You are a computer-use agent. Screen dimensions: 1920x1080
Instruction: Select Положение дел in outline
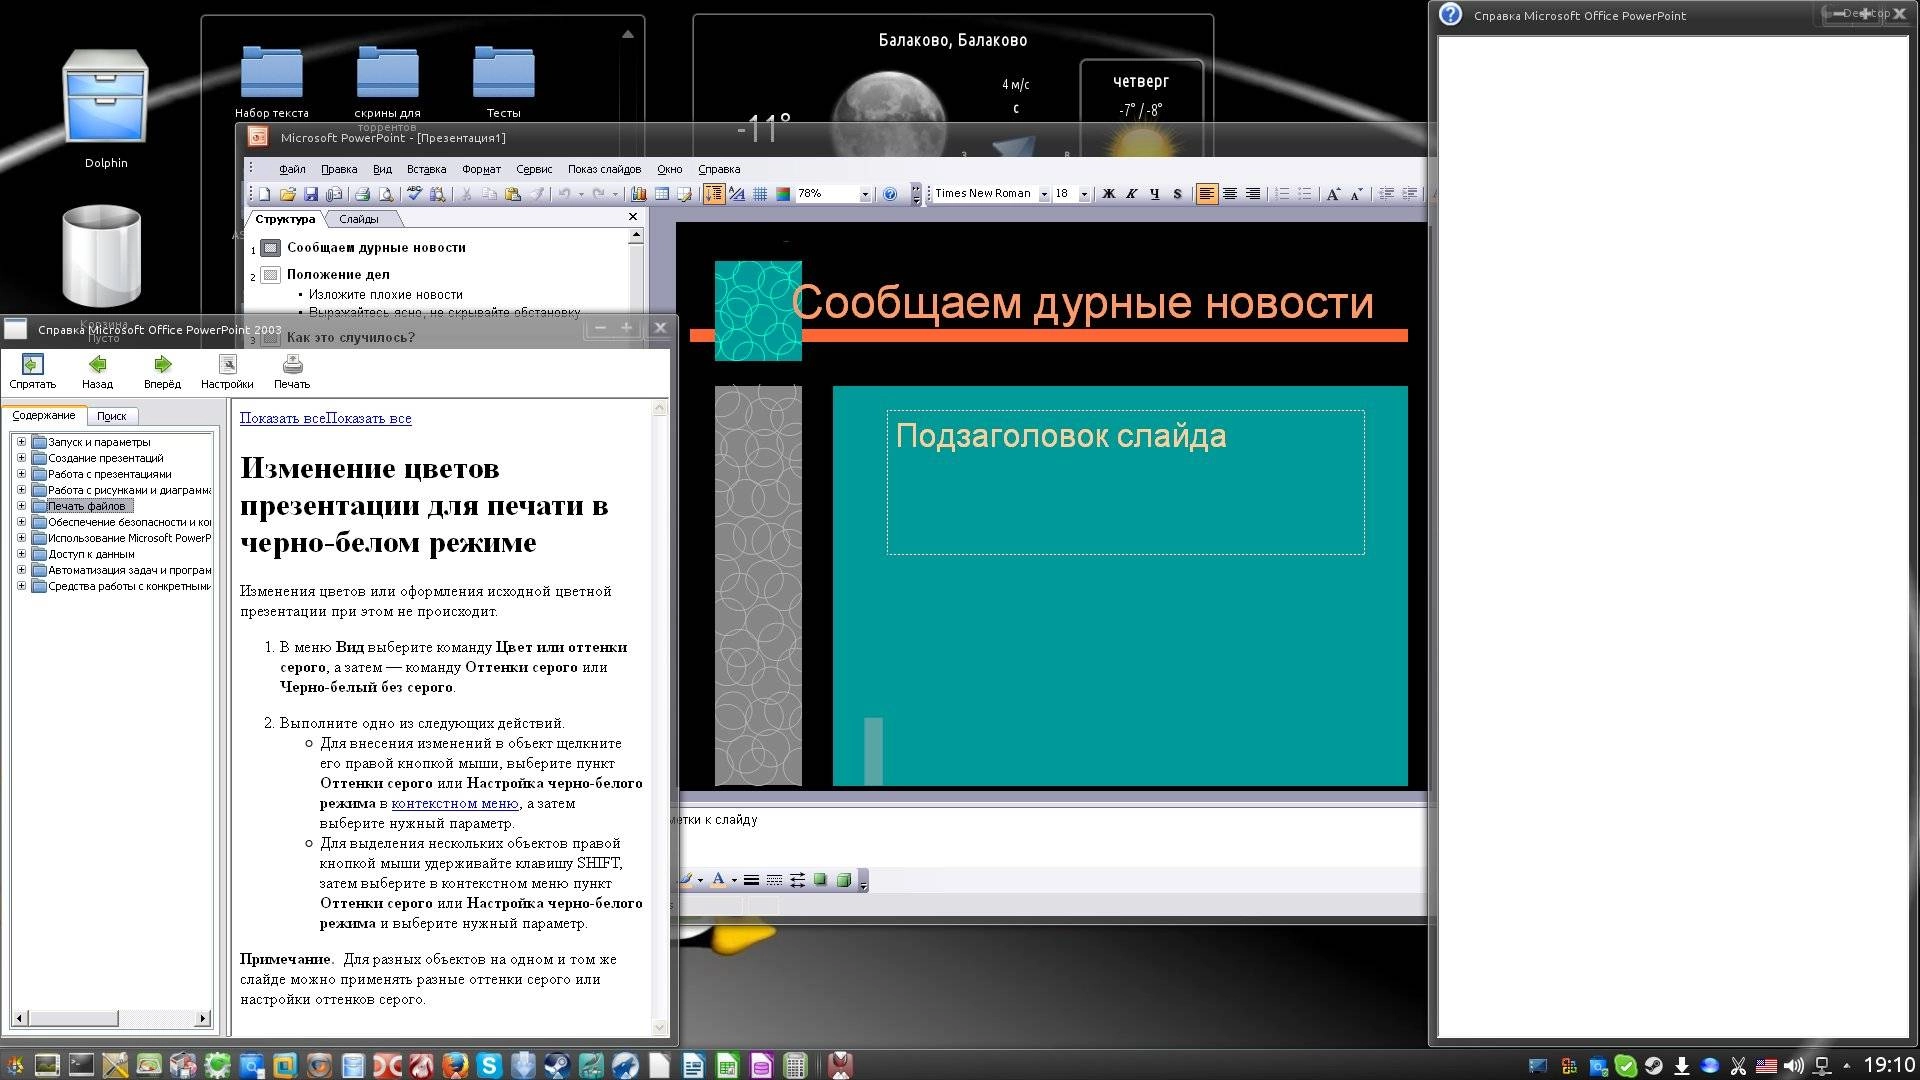(x=338, y=274)
